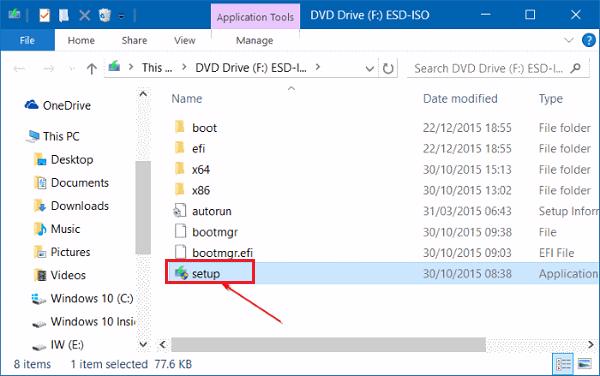600x376 pixels.
Task: Click the Recycle bin icon in quick access toolbar
Action: (x=105, y=15)
